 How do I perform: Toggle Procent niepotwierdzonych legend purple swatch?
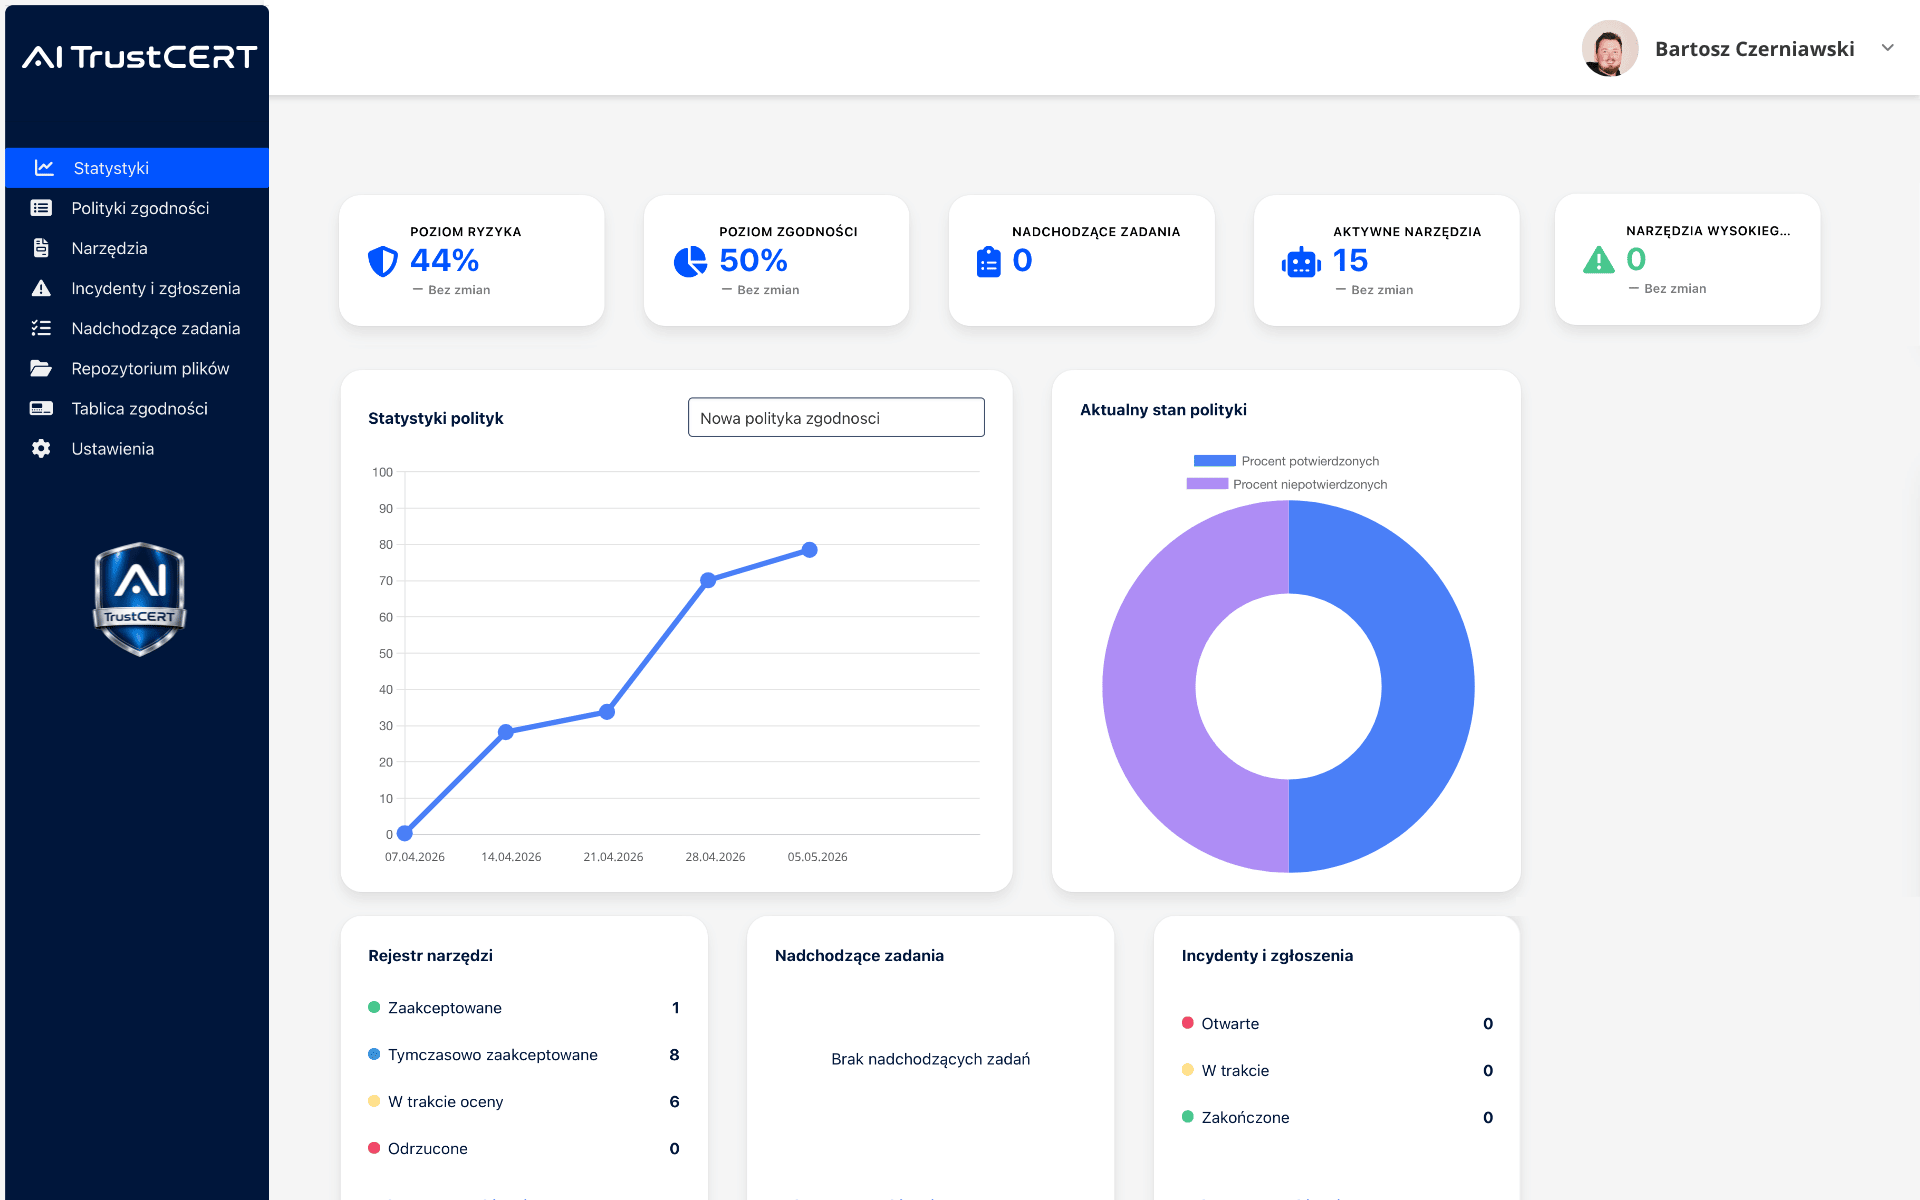tap(1207, 484)
